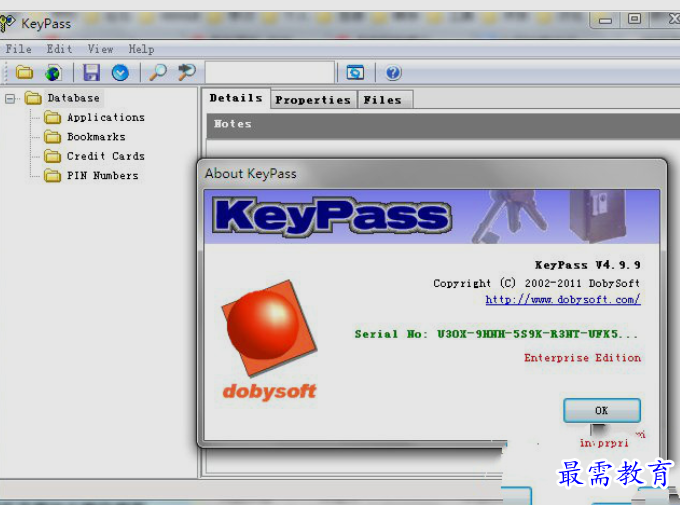Click the blue window screenshot toolbar icon
The image size is (680, 505).
tap(355, 72)
